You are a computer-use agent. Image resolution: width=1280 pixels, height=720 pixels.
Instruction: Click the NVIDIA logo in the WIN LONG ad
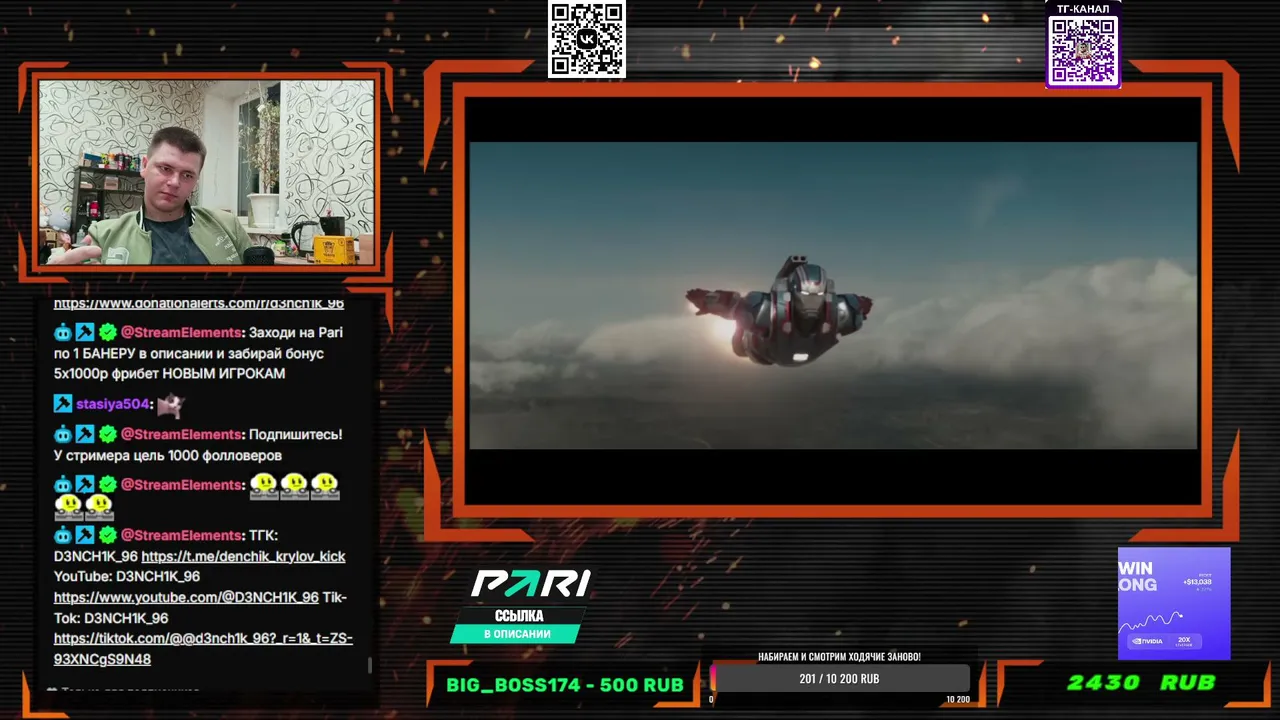tap(1146, 641)
